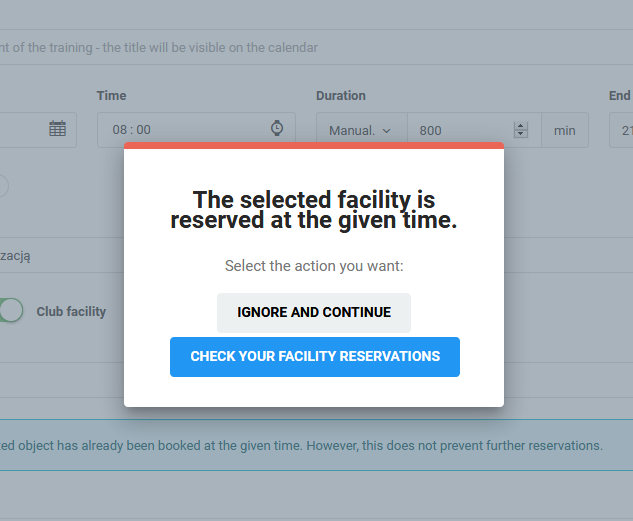Click 'Select the action you want' text
Image resolution: width=633 pixels, height=521 pixels.
click(313, 266)
